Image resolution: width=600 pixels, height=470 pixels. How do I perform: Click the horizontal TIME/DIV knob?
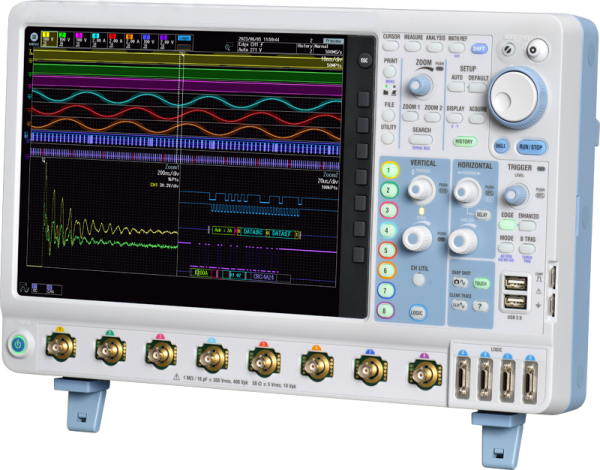tap(462, 241)
